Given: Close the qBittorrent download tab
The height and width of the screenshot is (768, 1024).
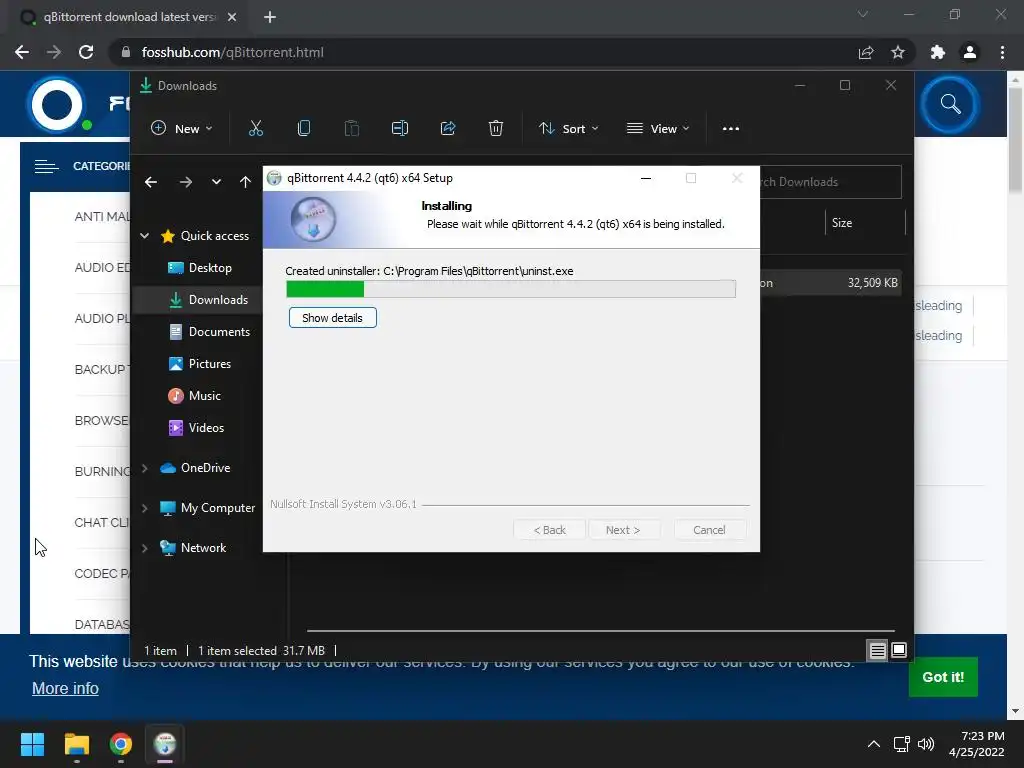Looking at the screenshot, I should point(232,17).
